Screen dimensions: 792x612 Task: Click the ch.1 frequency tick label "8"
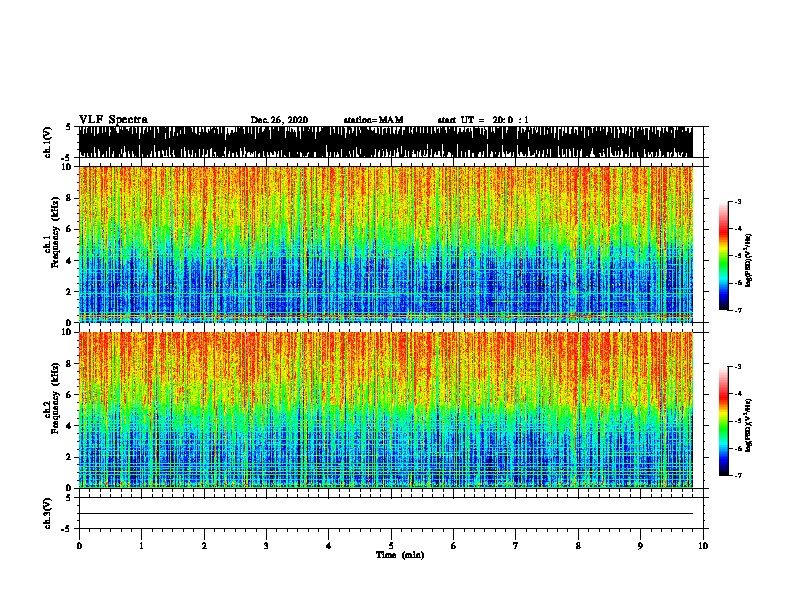click(x=70, y=198)
